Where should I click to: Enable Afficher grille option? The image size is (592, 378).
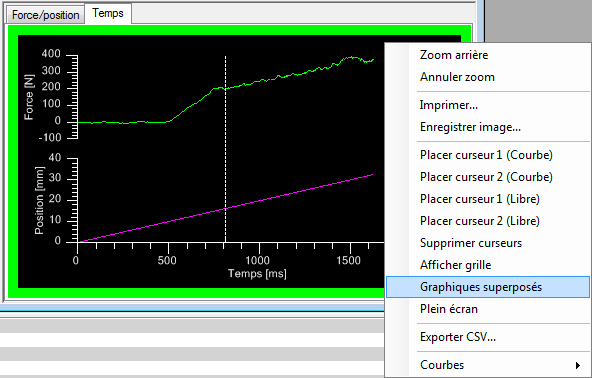pos(487,265)
